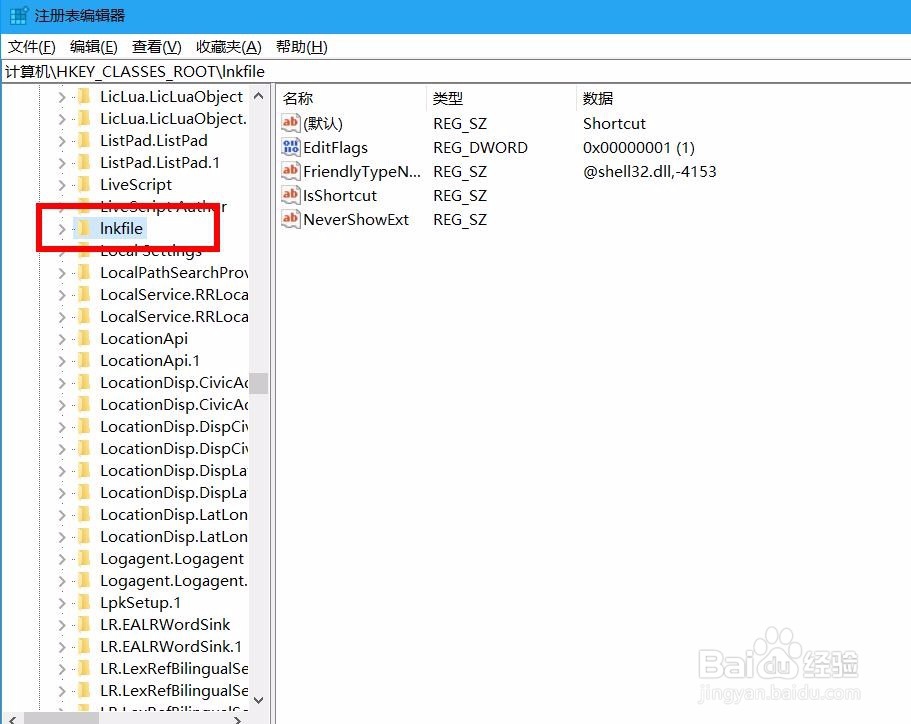Select the lnkfile folder icon
The height and width of the screenshot is (724, 911).
point(84,228)
